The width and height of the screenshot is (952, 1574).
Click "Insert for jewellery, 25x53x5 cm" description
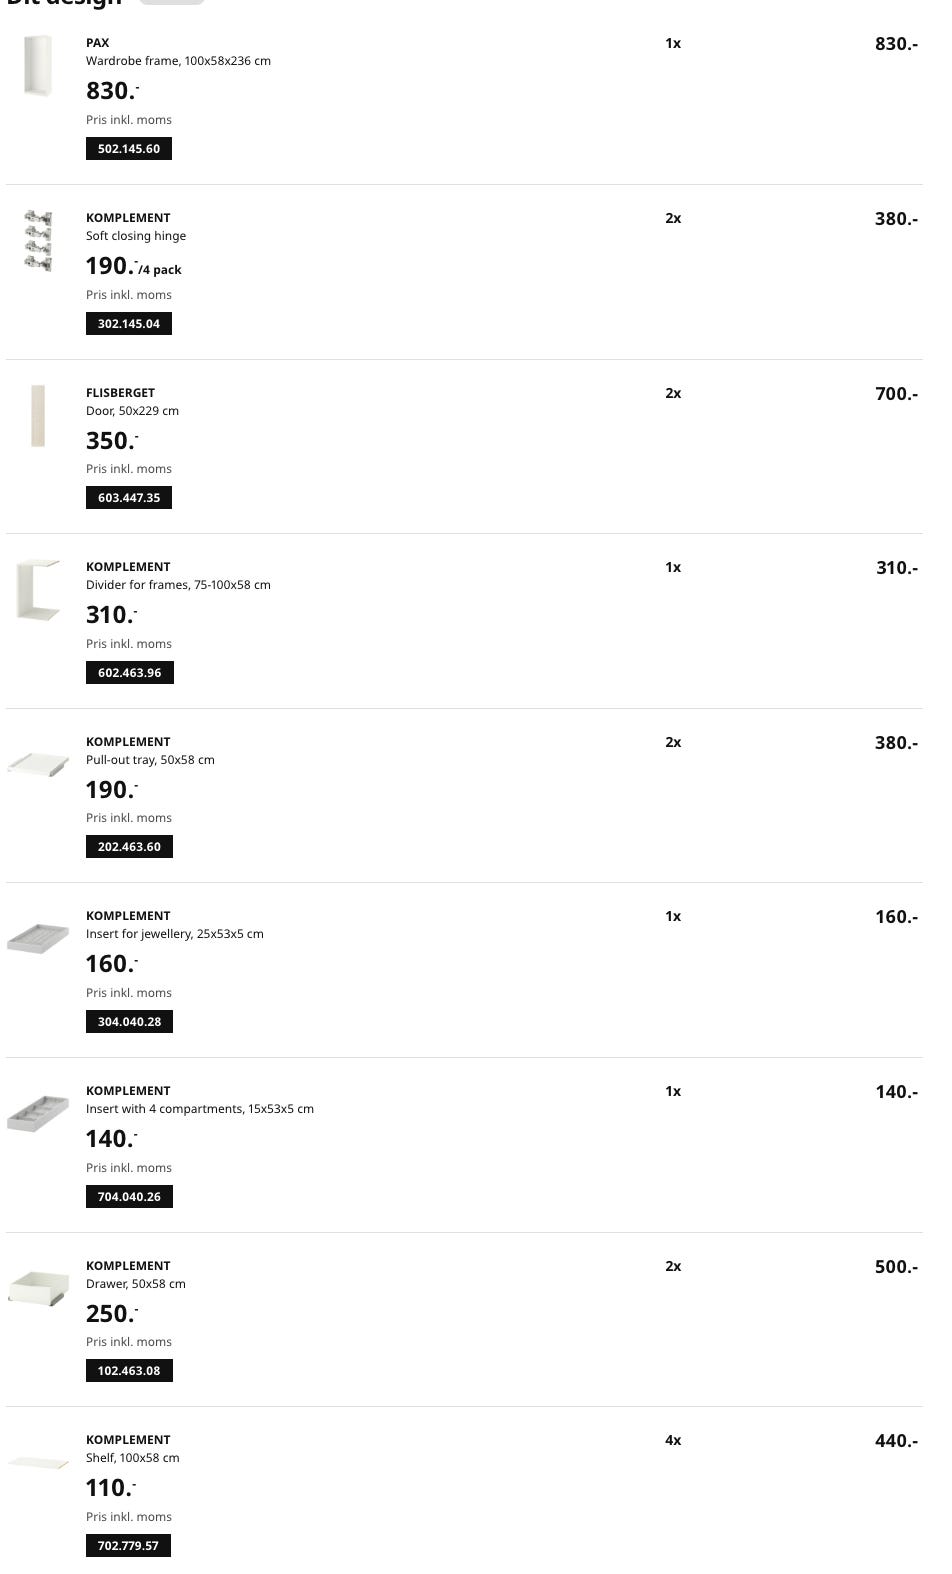pyautogui.click(x=175, y=934)
